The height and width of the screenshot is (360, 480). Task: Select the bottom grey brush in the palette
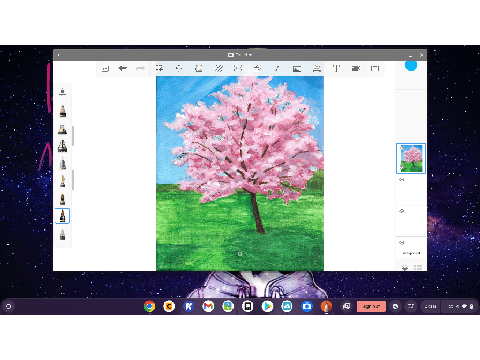click(x=62, y=235)
